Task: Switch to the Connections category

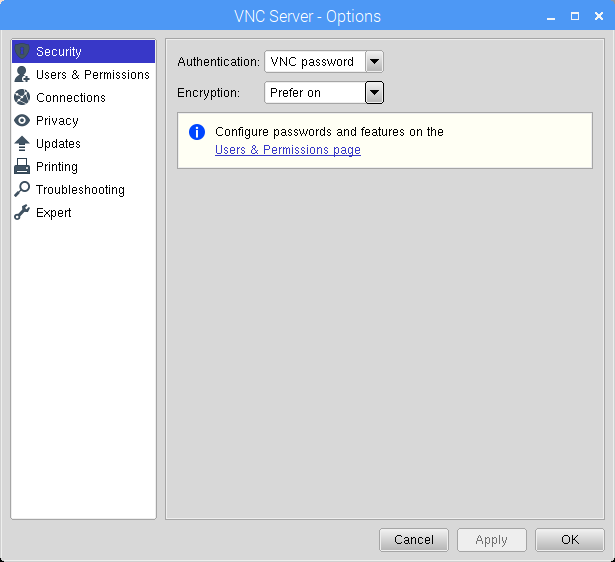Action: 83,97
